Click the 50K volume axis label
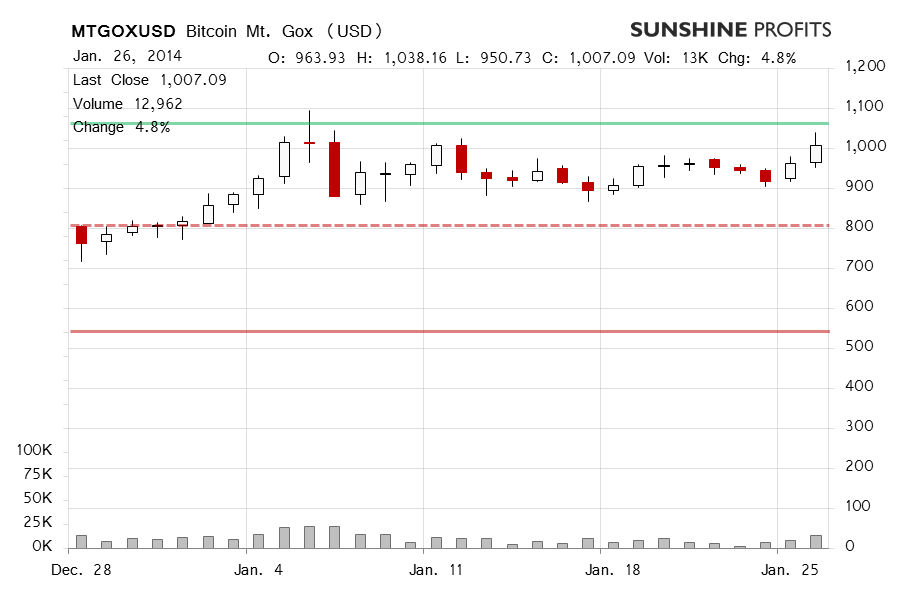Image resolution: width=900 pixels, height=596 pixels. click(38, 498)
